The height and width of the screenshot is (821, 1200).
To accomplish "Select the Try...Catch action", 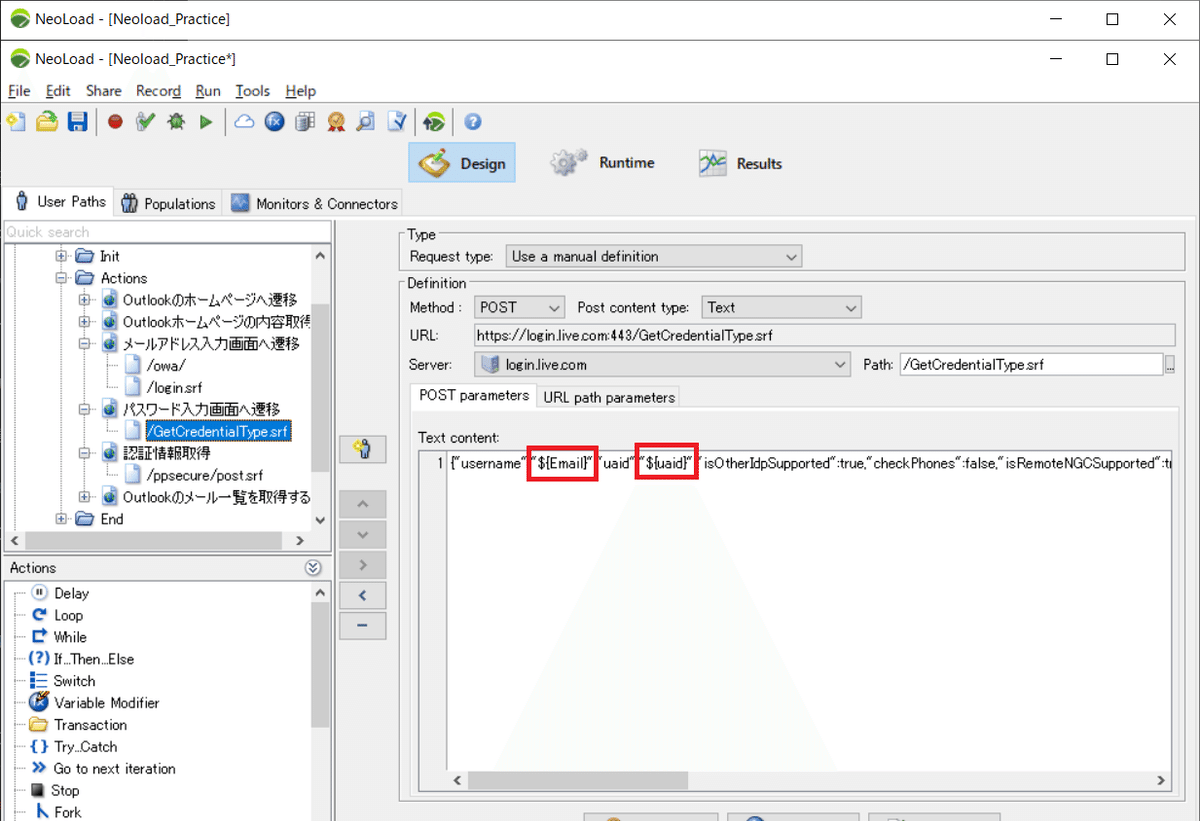I will click(85, 747).
